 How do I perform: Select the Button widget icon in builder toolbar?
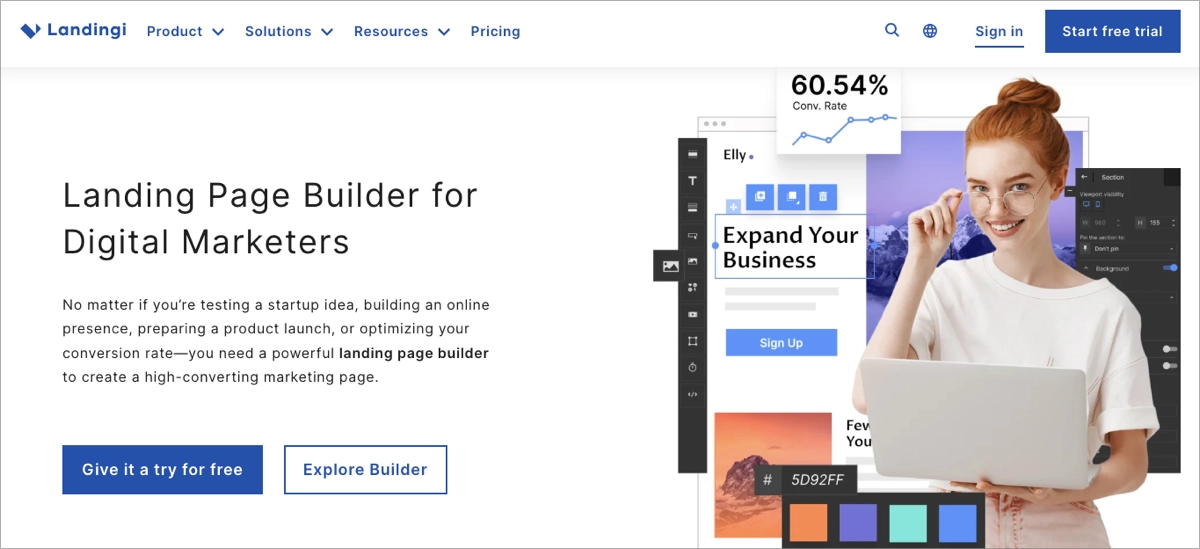[x=692, y=235]
